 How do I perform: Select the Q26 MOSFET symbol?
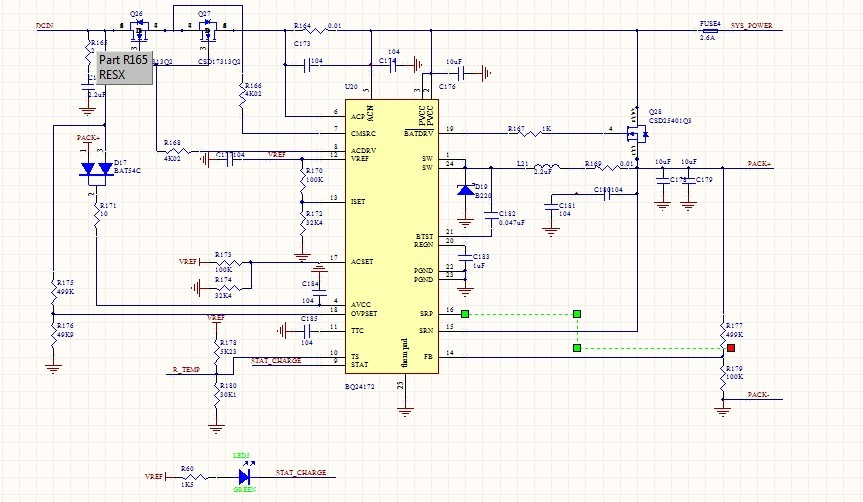tap(139, 30)
